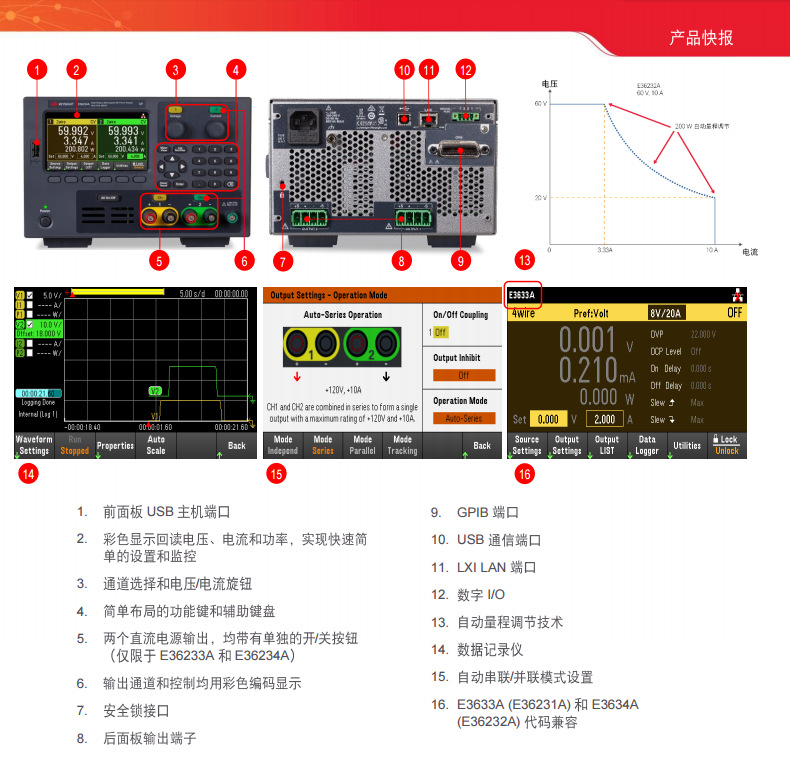
Task: Click list item 数字 I/O
Action: pos(481,595)
